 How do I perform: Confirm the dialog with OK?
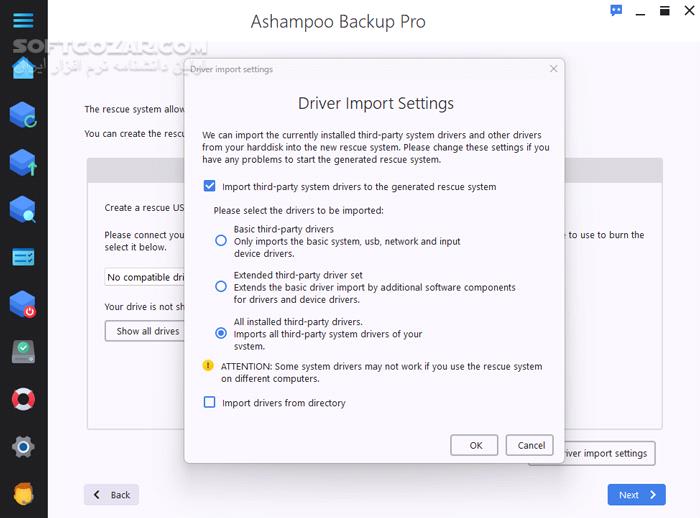point(474,445)
